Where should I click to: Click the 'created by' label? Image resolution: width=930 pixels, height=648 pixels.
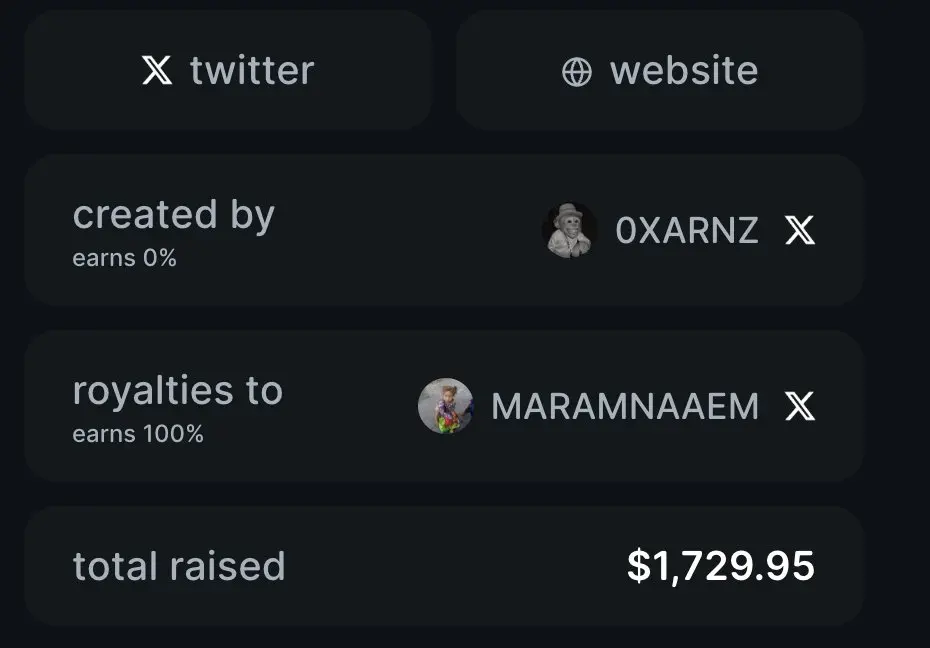[174, 215]
